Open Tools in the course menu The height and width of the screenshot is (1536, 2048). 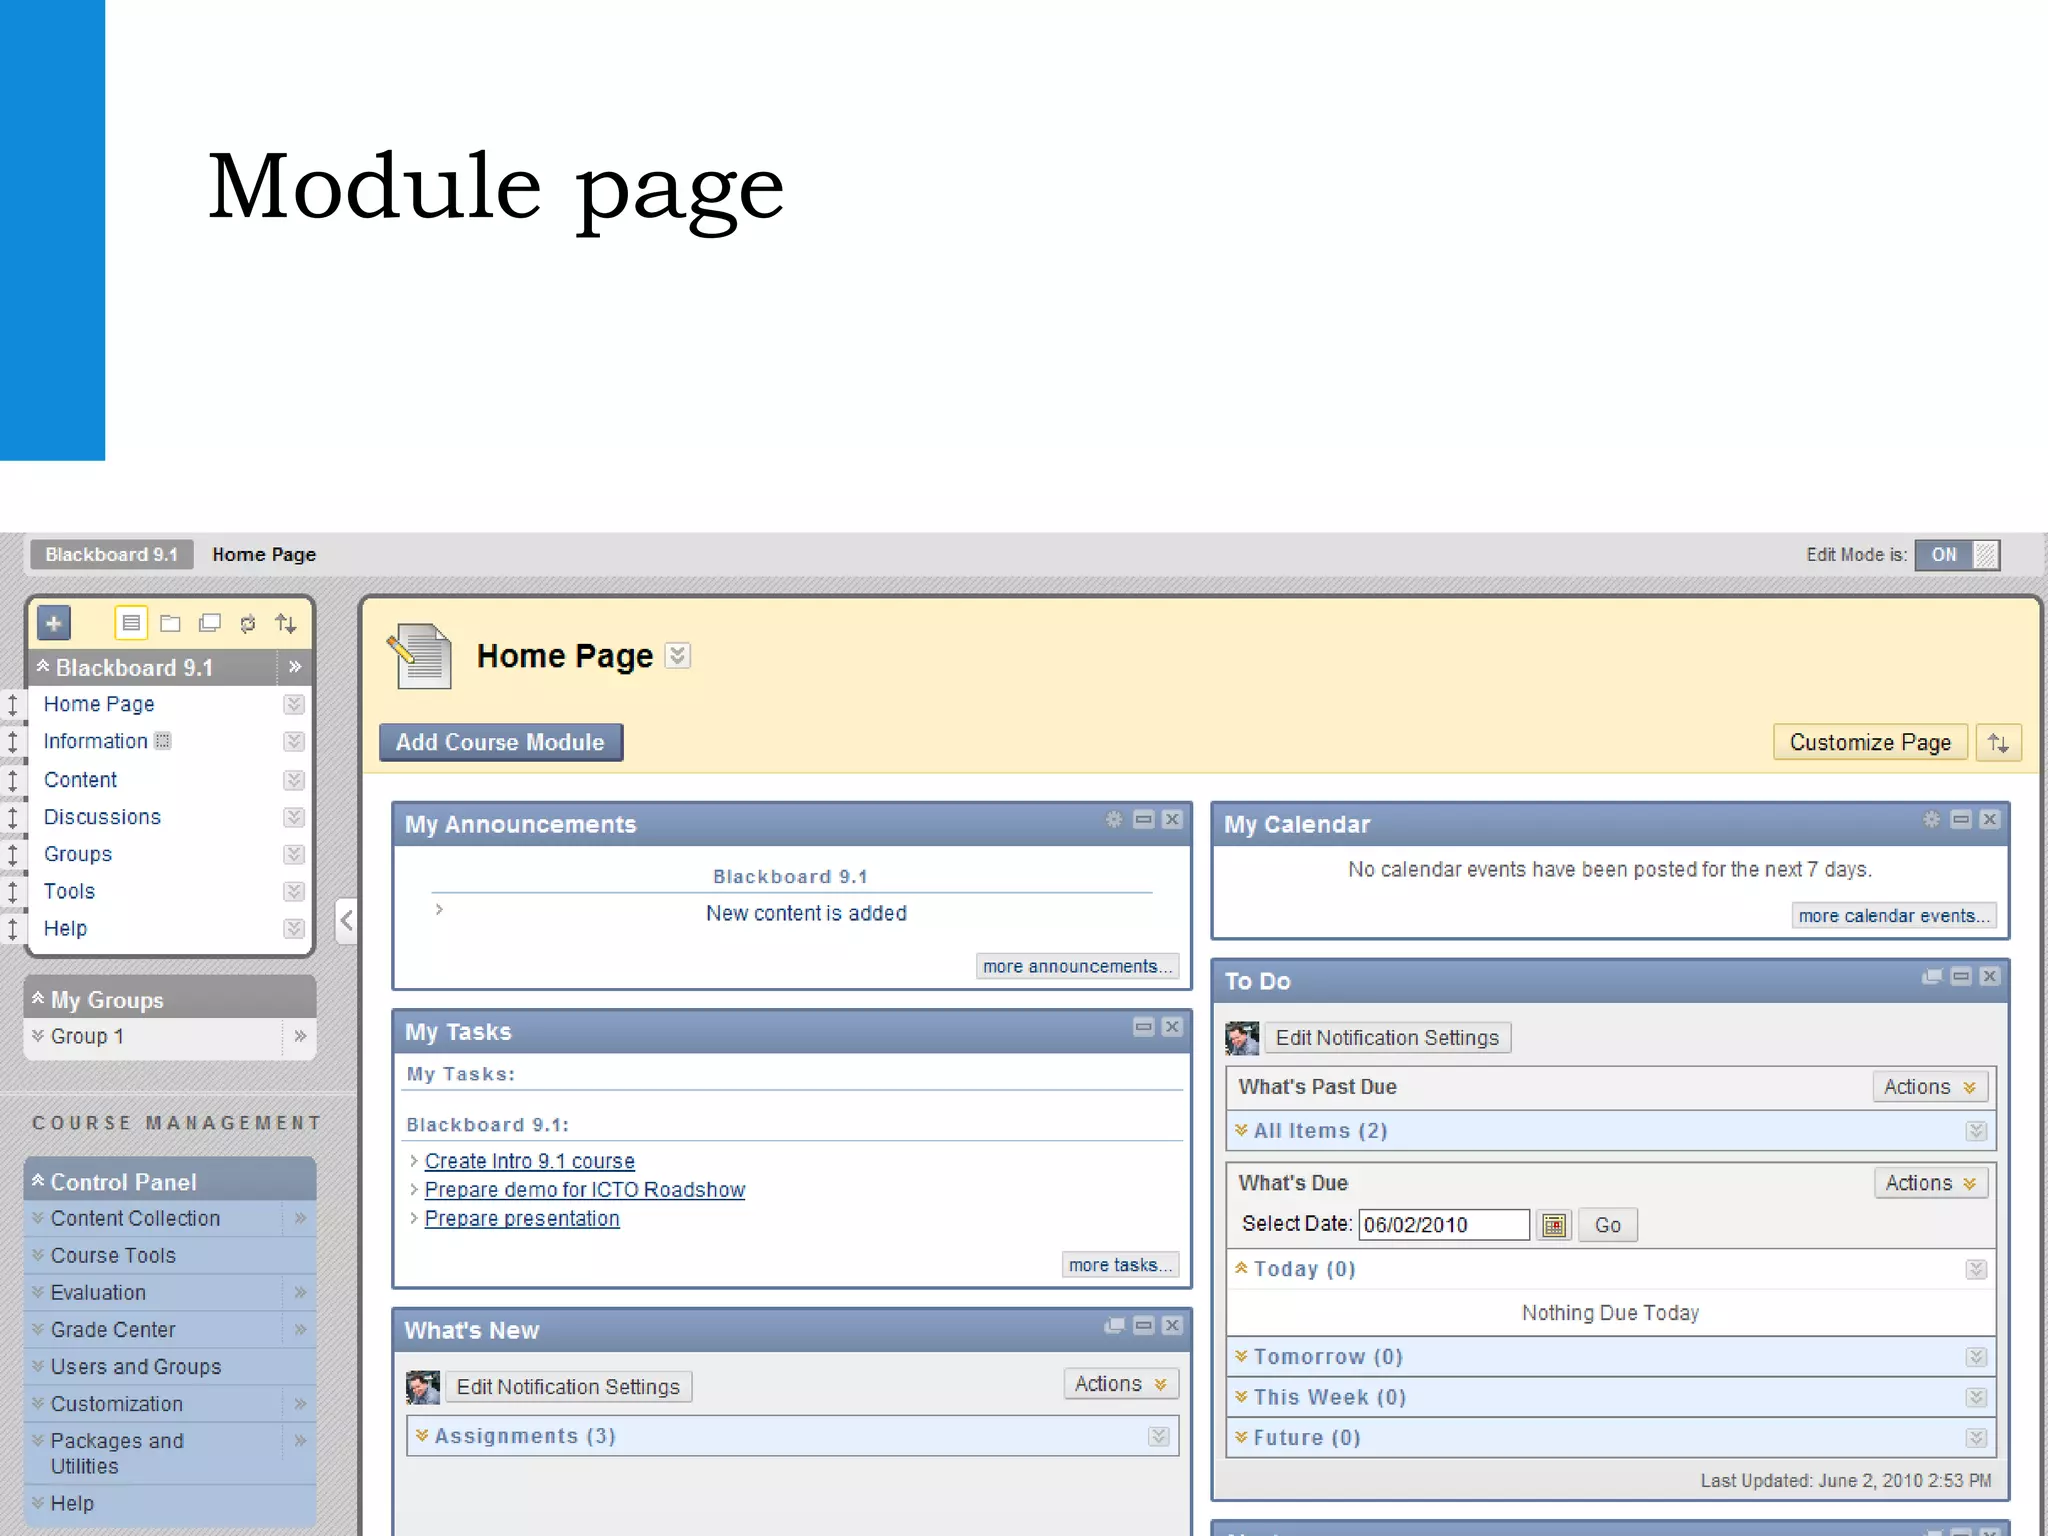click(69, 891)
